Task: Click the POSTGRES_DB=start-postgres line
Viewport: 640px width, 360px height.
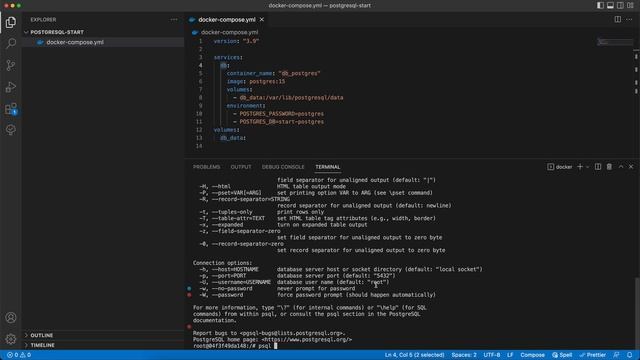Action: tap(278, 122)
